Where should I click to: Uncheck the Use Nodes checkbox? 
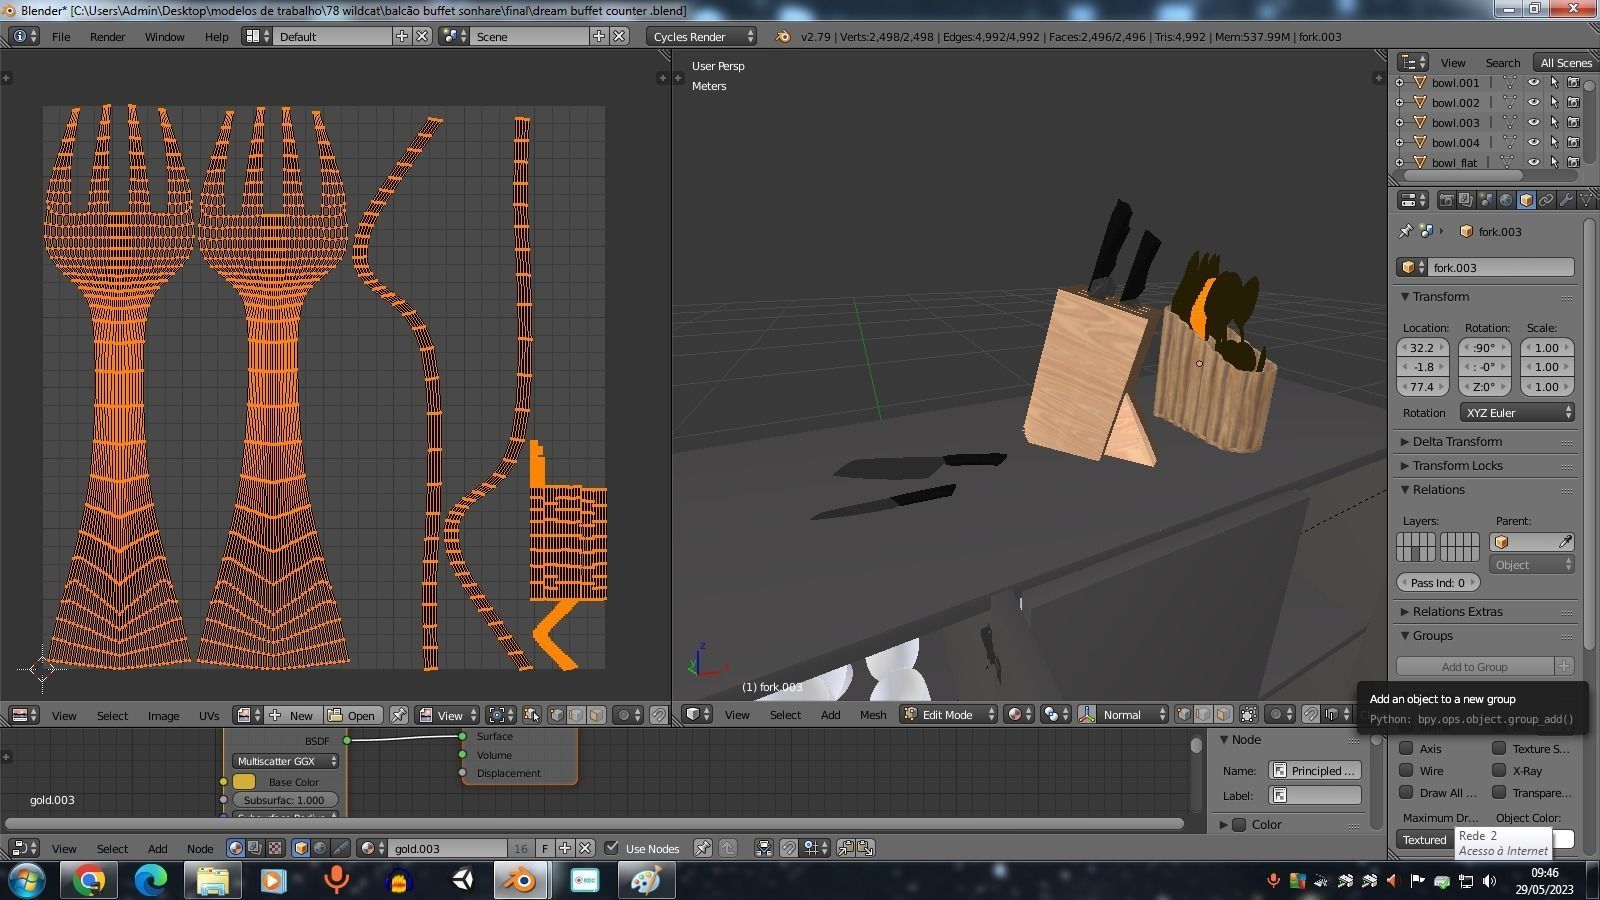612,848
